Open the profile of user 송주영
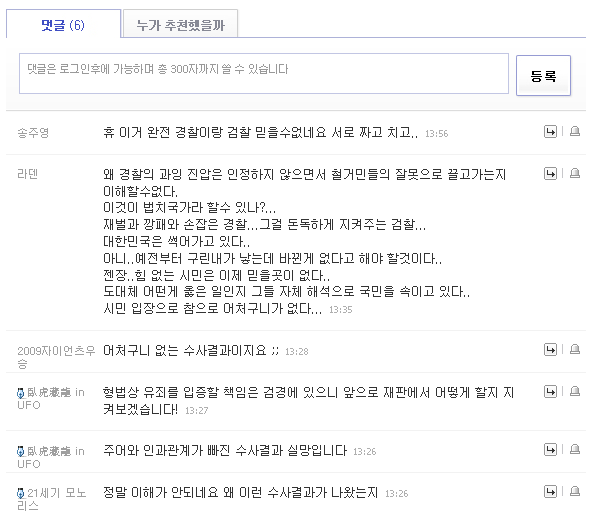Image resolution: width=593 pixels, height=513 pixels. pos(33,133)
